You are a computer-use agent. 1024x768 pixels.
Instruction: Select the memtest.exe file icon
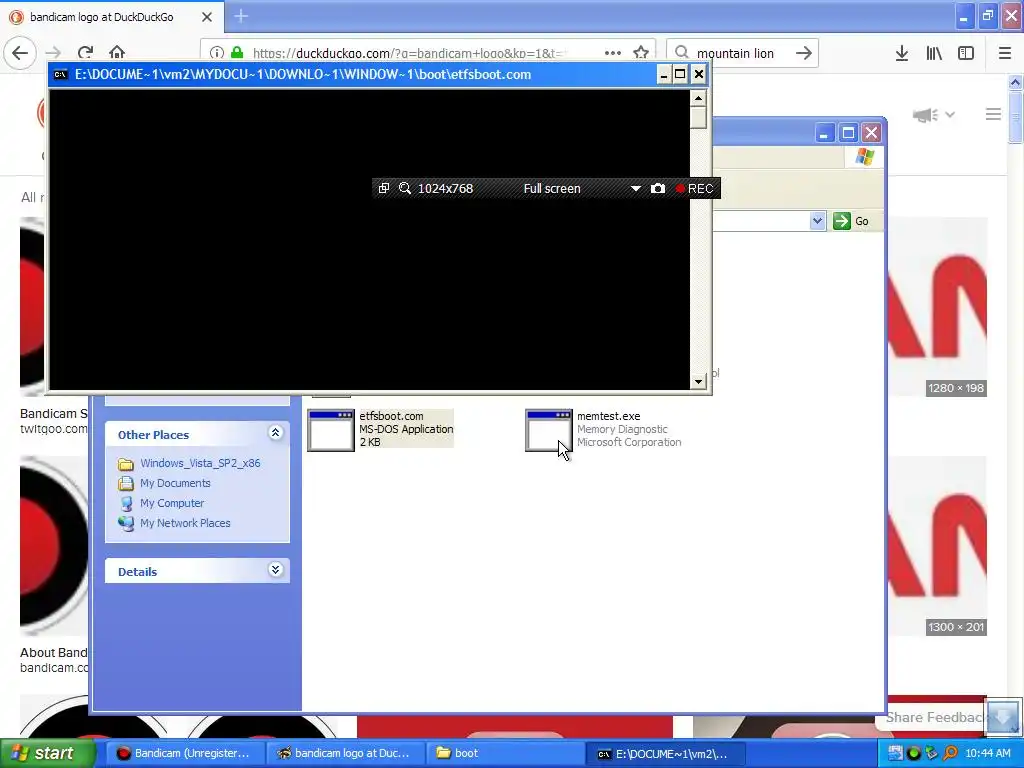549,430
